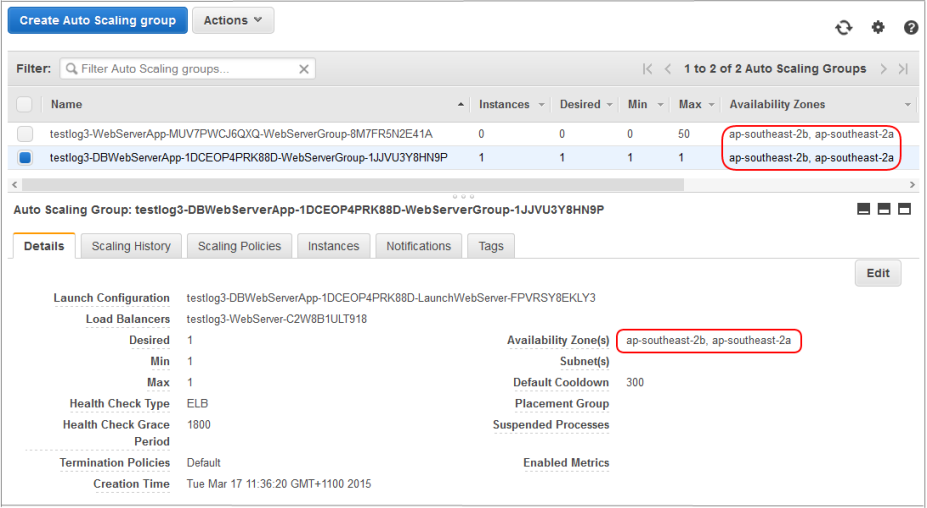Click the Name column header
Viewport: 927px width, 508px height.
(x=66, y=105)
